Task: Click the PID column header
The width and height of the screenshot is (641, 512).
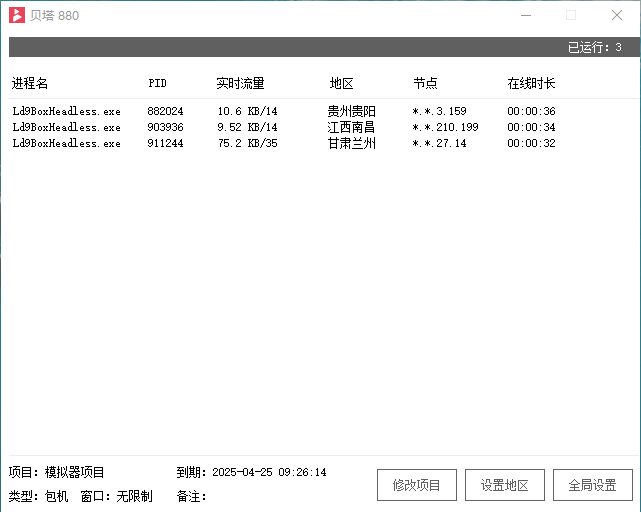Action: coord(157,84)
